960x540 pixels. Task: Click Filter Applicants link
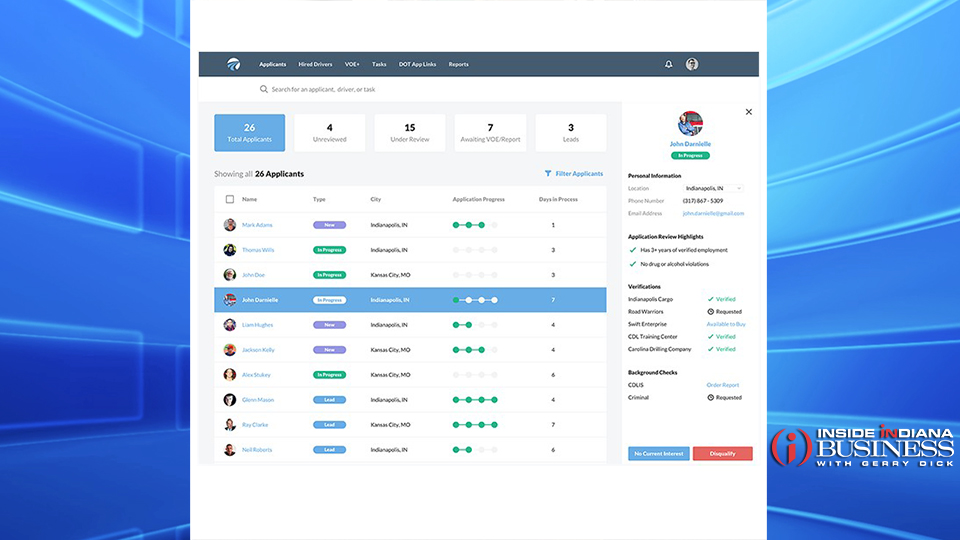click(x=579, y=174)
